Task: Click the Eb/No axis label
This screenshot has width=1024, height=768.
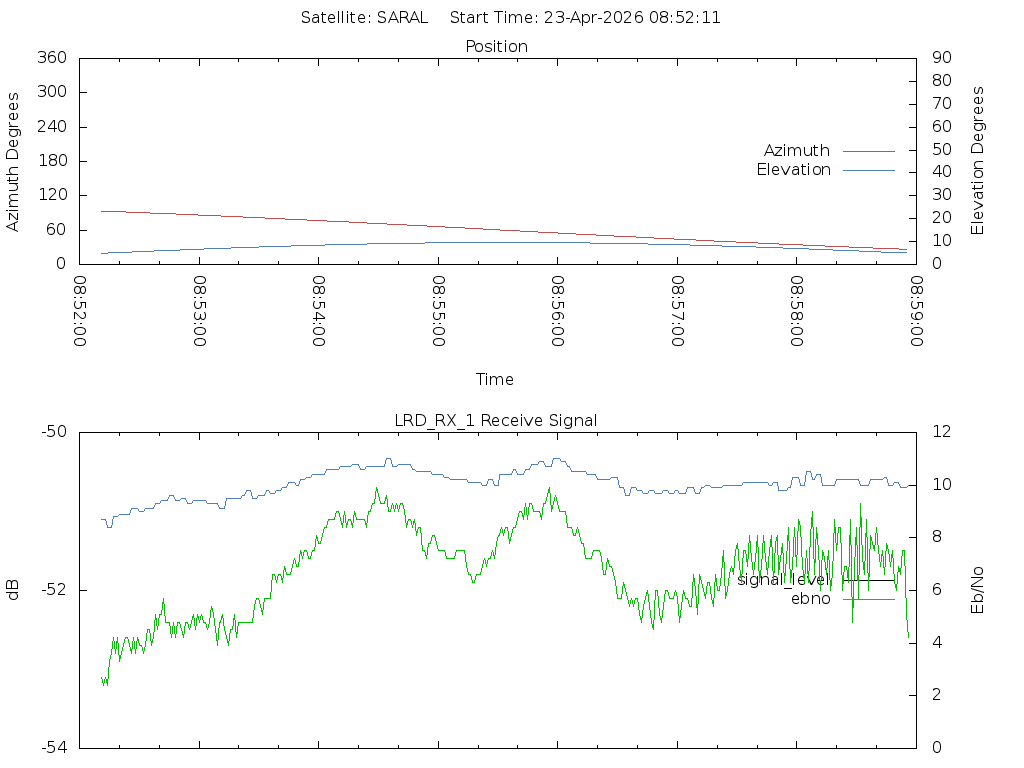Action: click(978, 590)
